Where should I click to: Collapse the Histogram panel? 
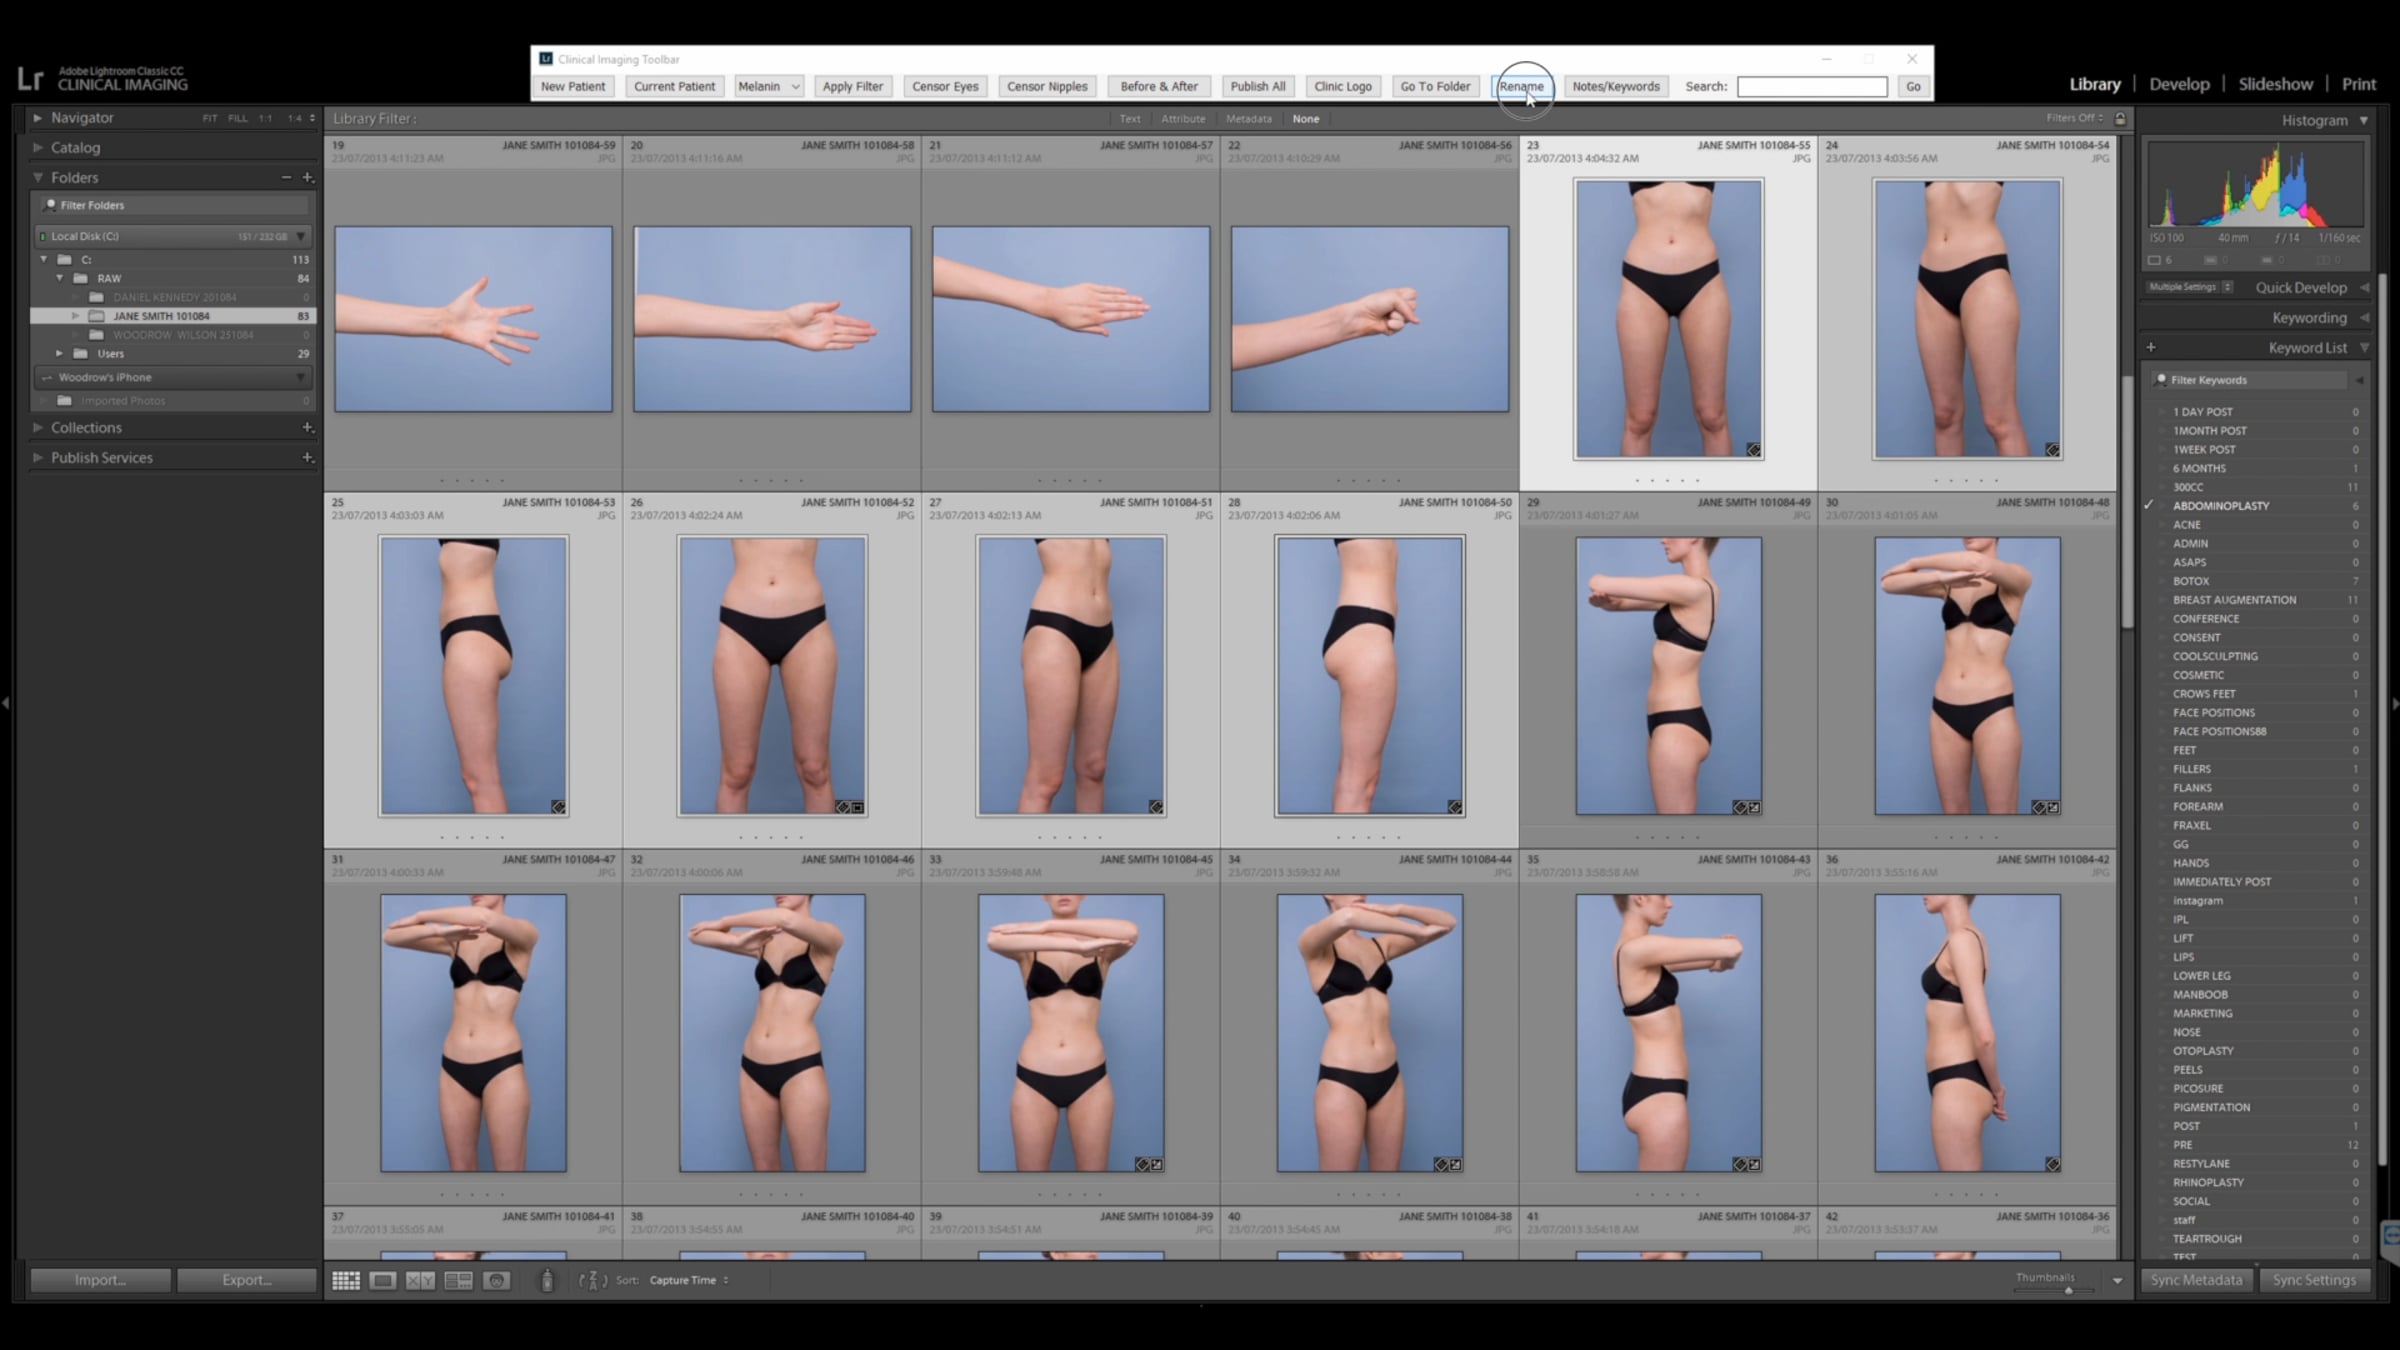2364,120
